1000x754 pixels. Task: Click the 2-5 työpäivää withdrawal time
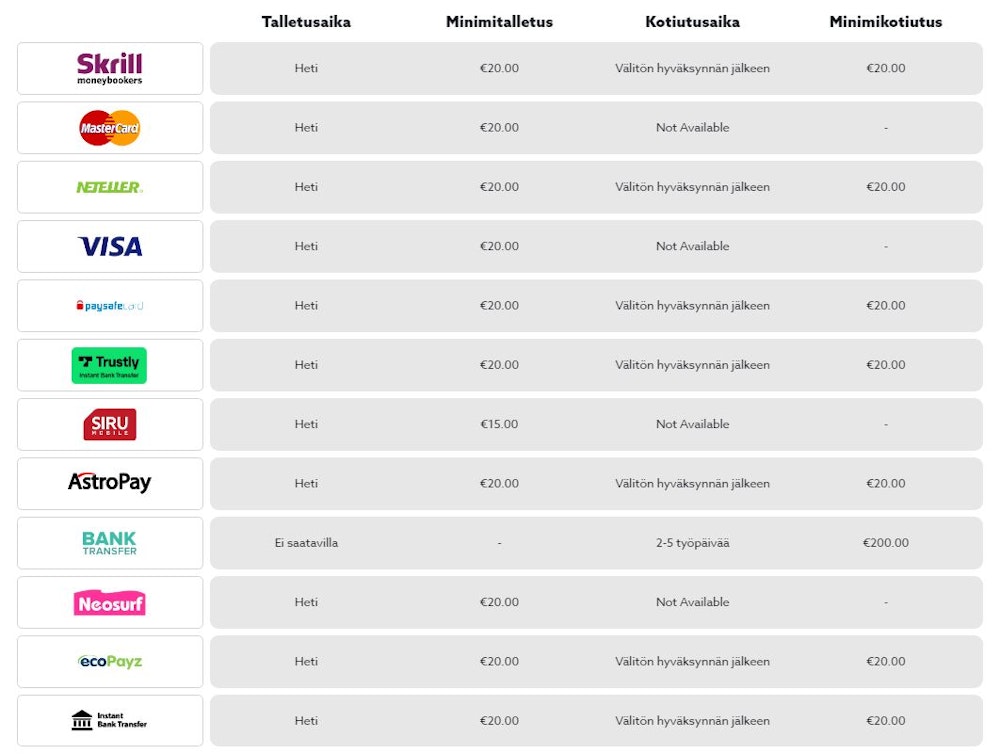click(x=692, y=543)
